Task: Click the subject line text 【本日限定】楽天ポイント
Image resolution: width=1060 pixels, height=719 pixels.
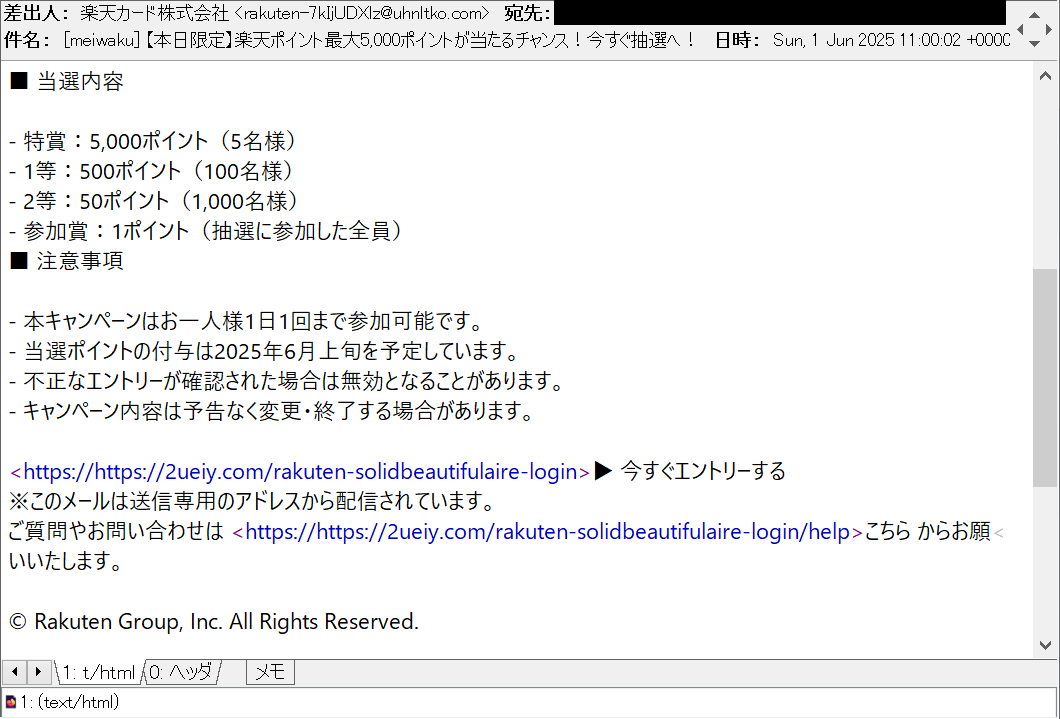Action: (234, 40)
